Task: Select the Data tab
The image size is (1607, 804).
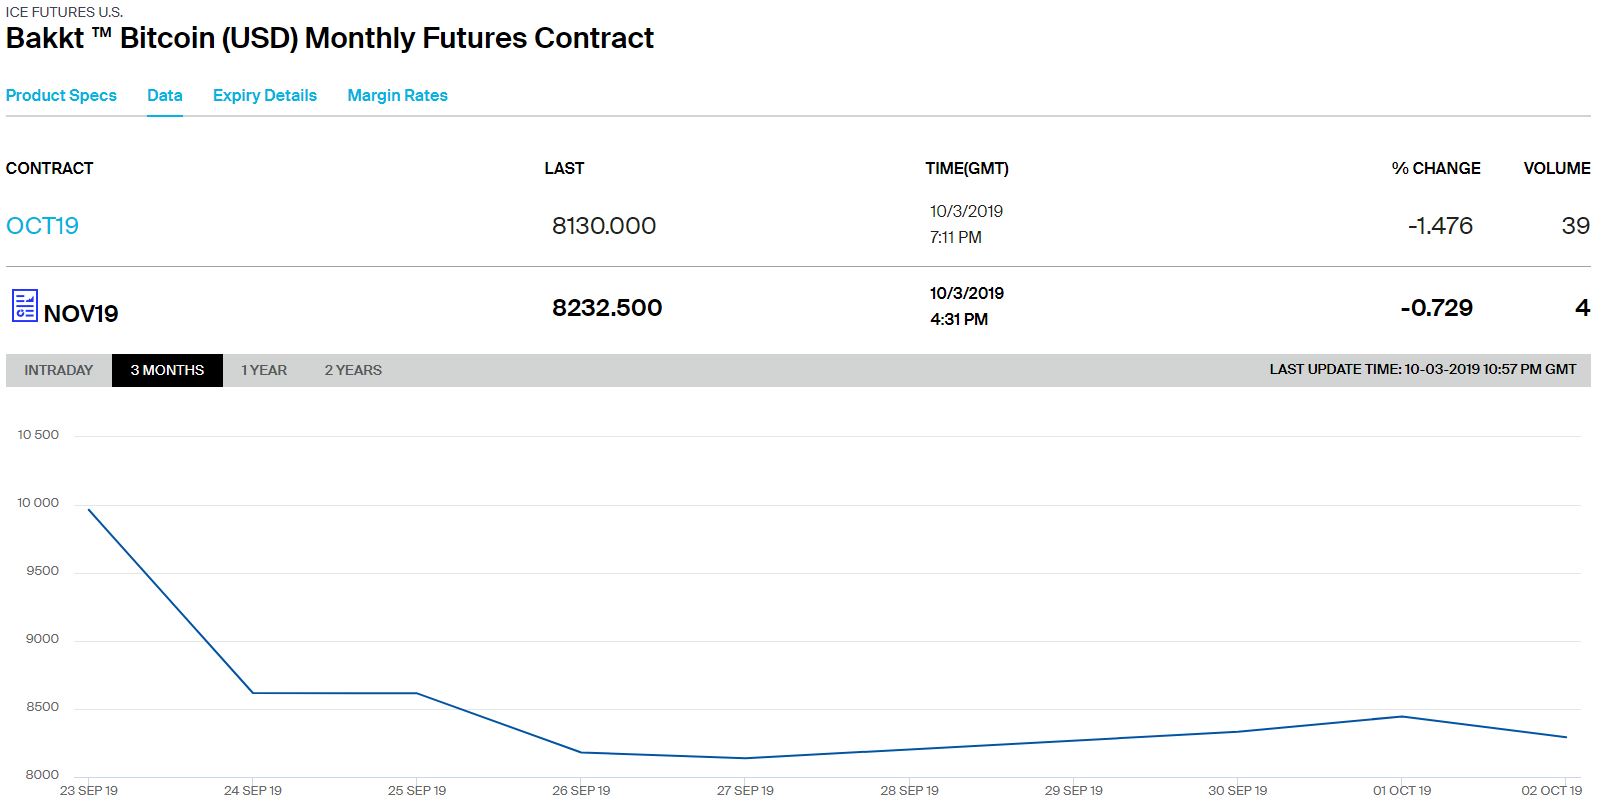Action: (164, 96)
